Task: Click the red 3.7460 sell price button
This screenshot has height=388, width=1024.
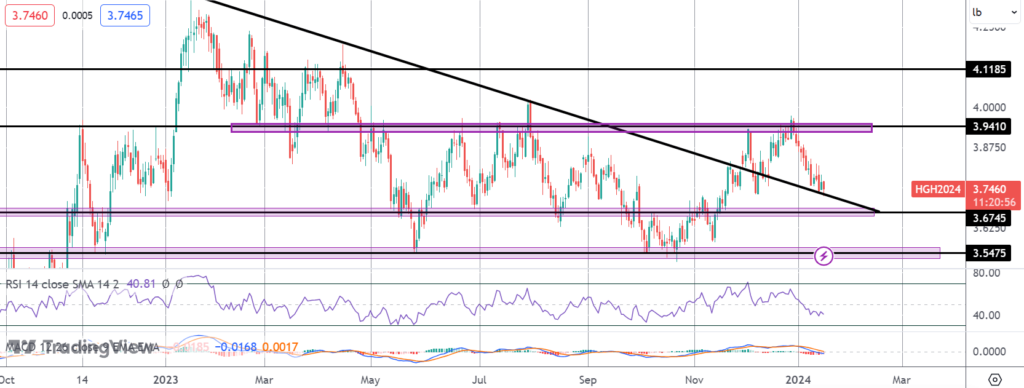Action: coord(29,16)
